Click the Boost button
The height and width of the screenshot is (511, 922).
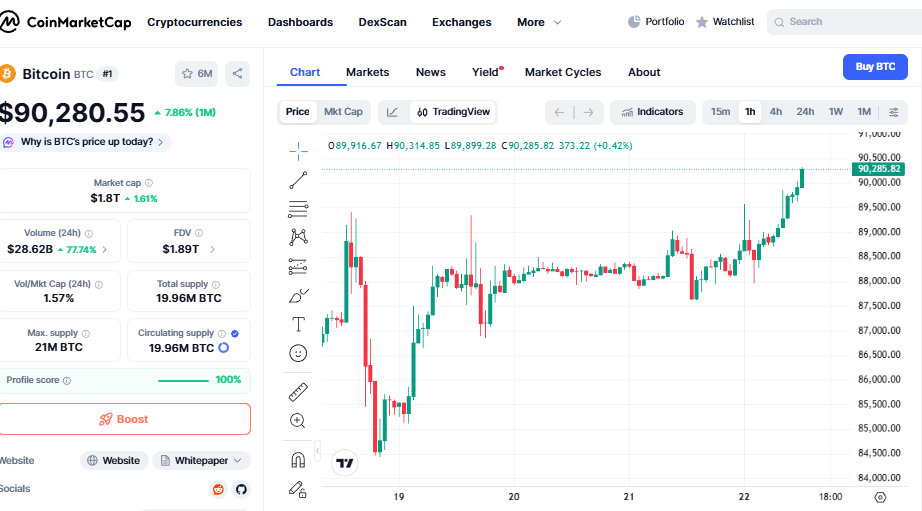(125, 419)
